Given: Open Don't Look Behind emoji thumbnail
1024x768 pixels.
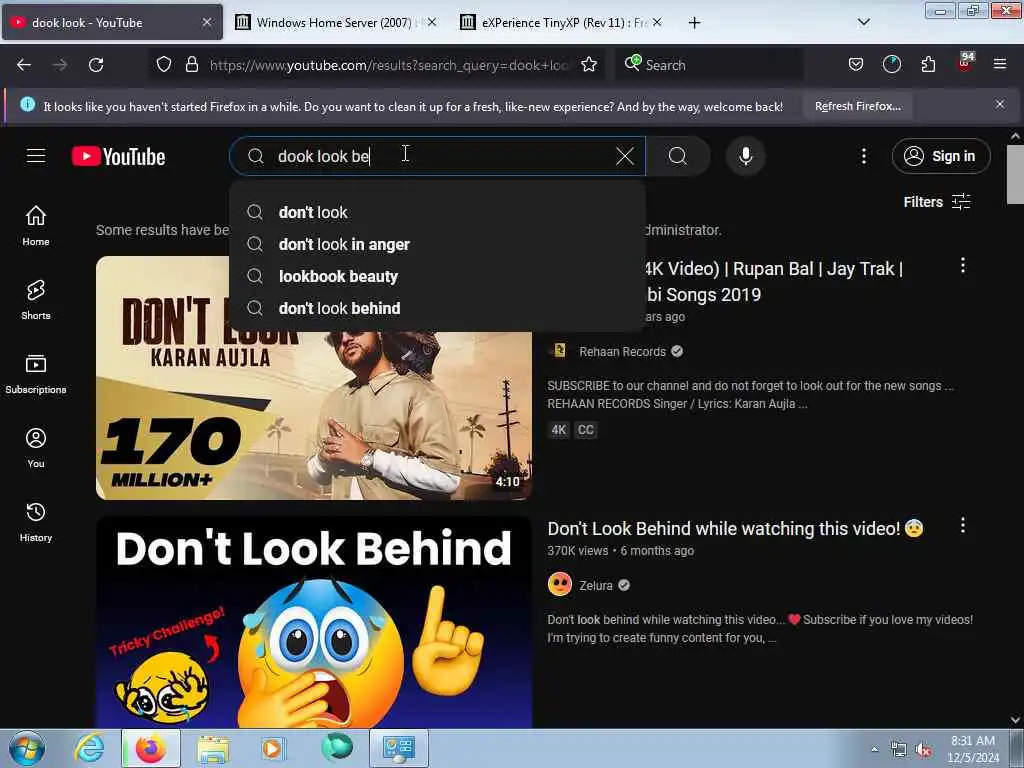Looking at the screenshot, I should click(314, 622).
